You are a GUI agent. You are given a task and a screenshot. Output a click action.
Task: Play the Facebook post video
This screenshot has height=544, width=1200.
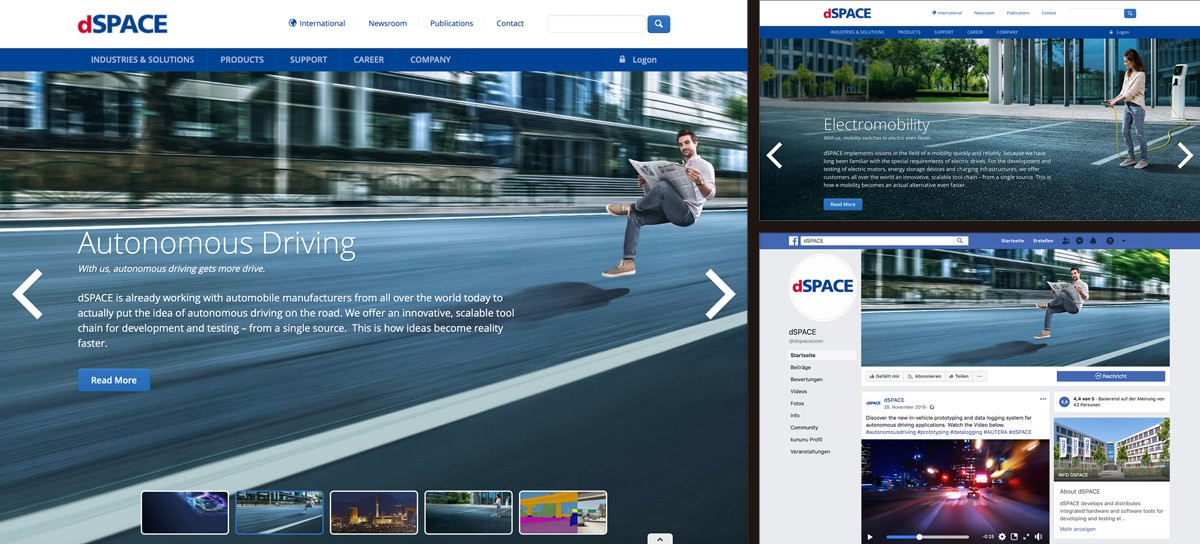pos(870,537)
